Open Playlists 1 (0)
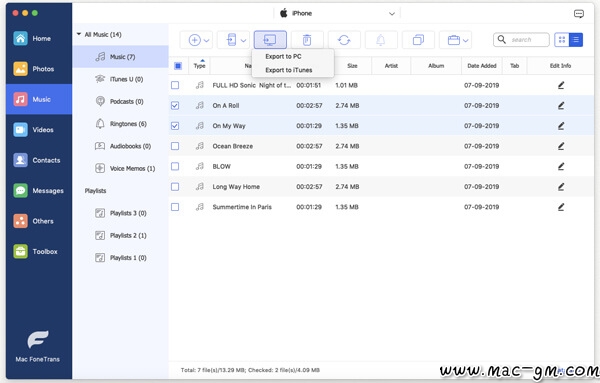Screen dimensions: 600x383 (x=121, y=258)
